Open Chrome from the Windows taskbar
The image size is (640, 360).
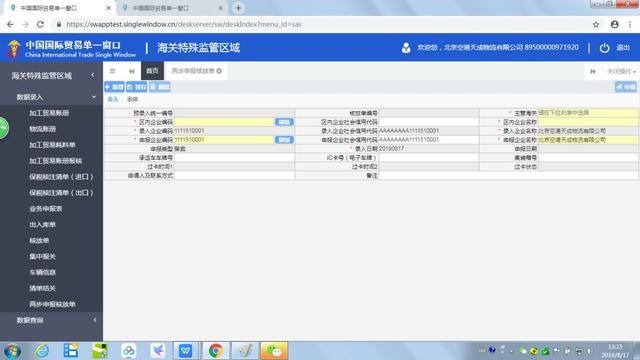[x=216, y=351]
